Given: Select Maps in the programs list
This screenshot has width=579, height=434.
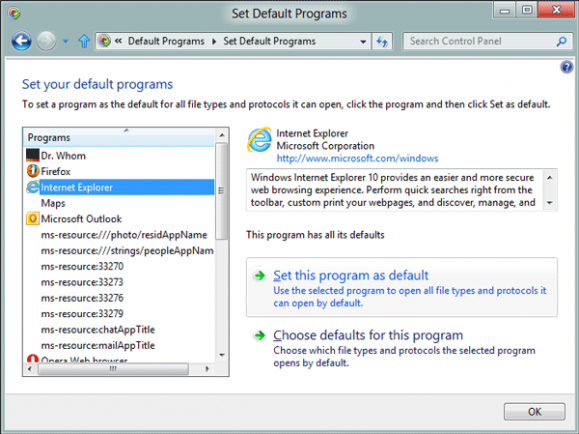Looking at the screenshot, I should [x=53, y=203].
